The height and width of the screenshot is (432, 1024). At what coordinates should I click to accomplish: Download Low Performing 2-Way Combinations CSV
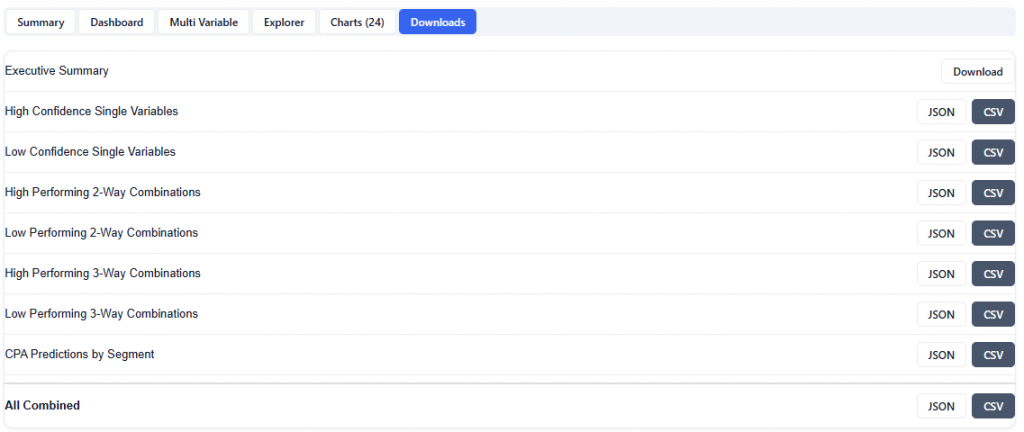tap(993, 234)
